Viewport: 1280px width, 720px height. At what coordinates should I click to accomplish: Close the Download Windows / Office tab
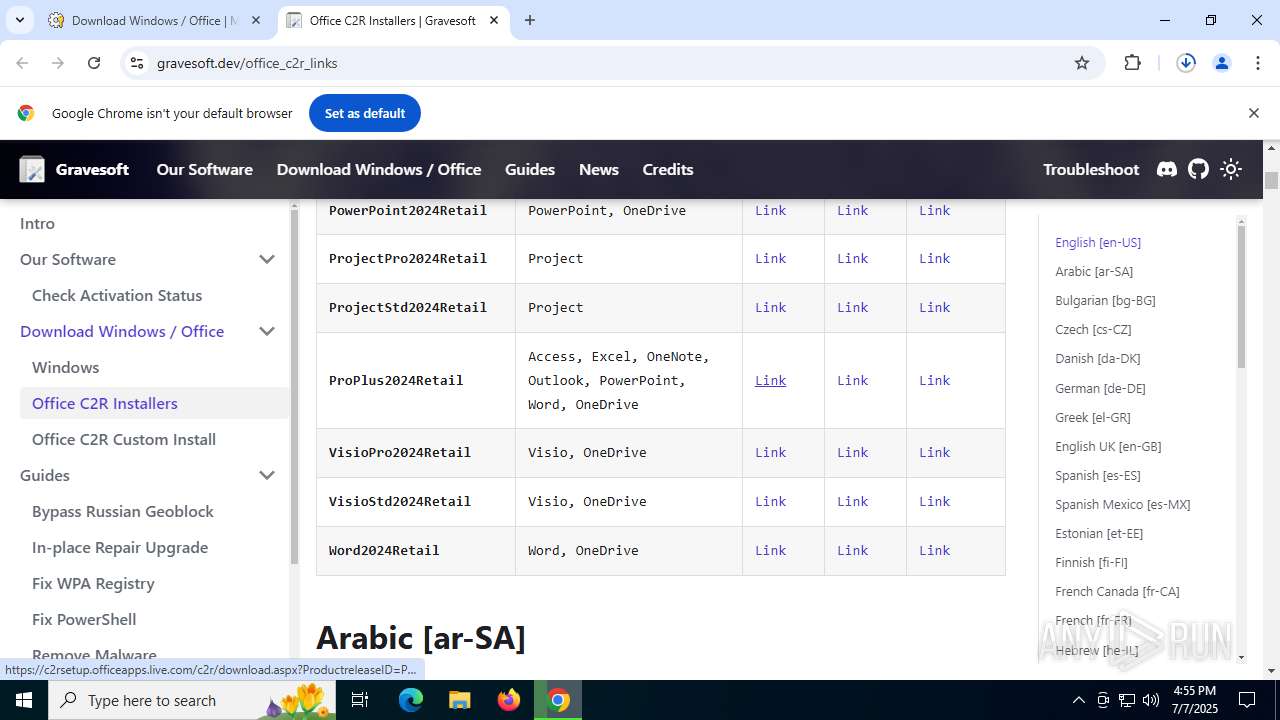coord(256,20)
